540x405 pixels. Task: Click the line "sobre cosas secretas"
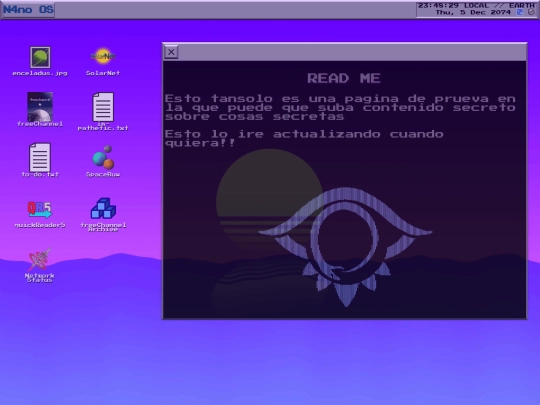coord(255,116)
